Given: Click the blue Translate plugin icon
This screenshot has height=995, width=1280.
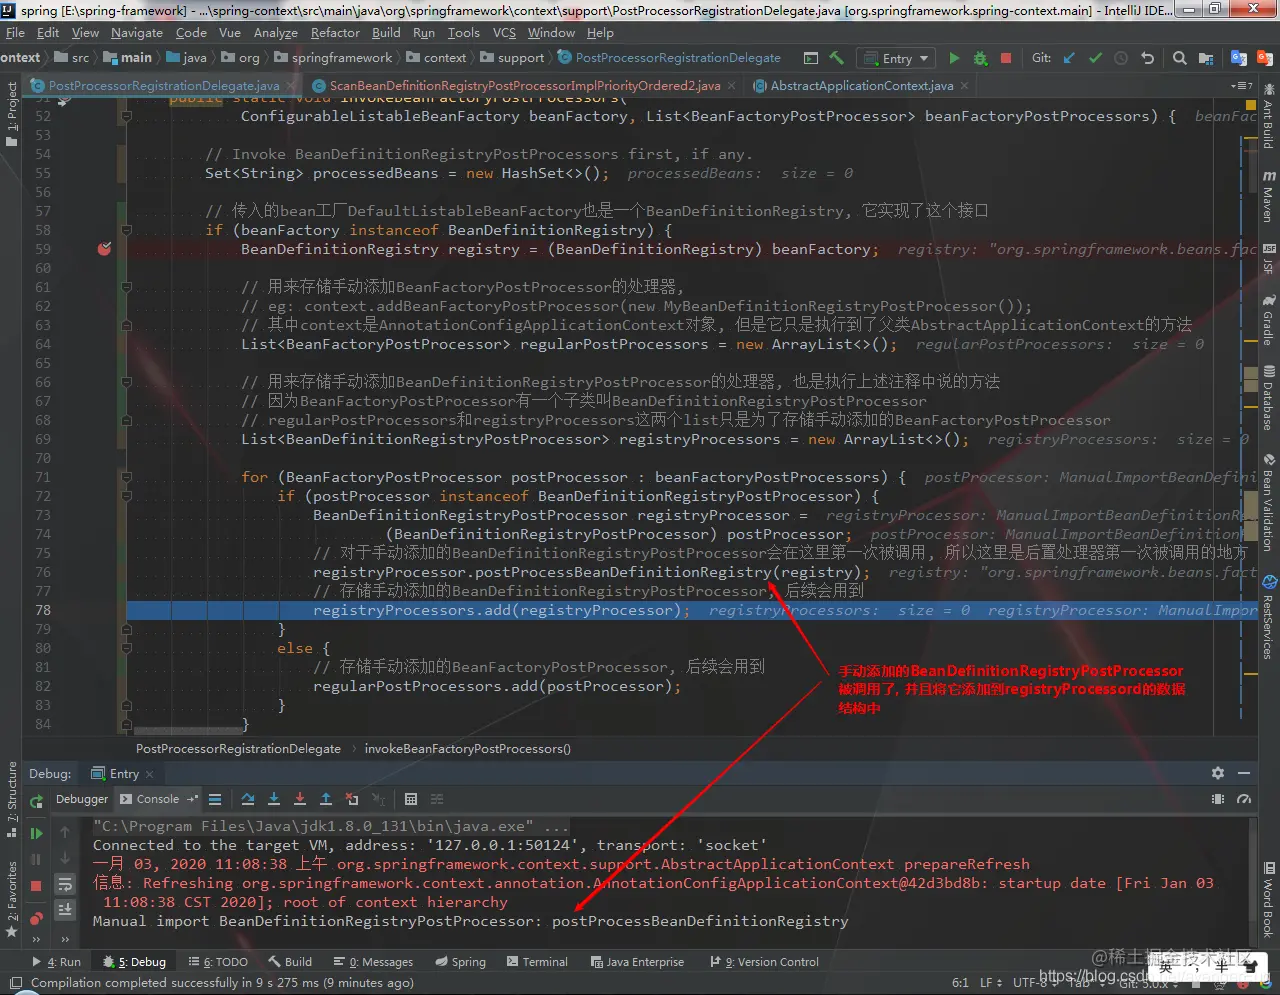Looking at the screenshot, I should click(1239, 58).
